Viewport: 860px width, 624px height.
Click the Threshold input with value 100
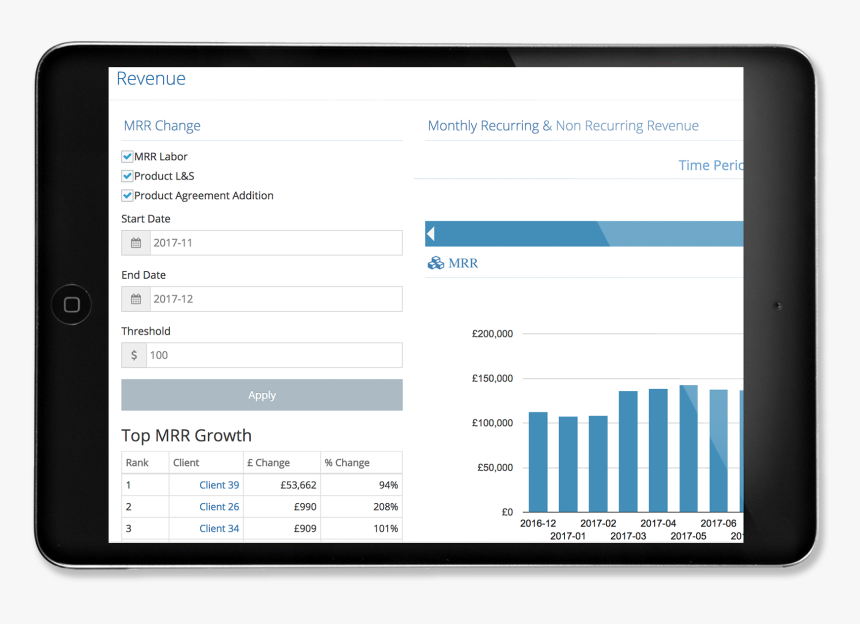[x=274, y=355]
